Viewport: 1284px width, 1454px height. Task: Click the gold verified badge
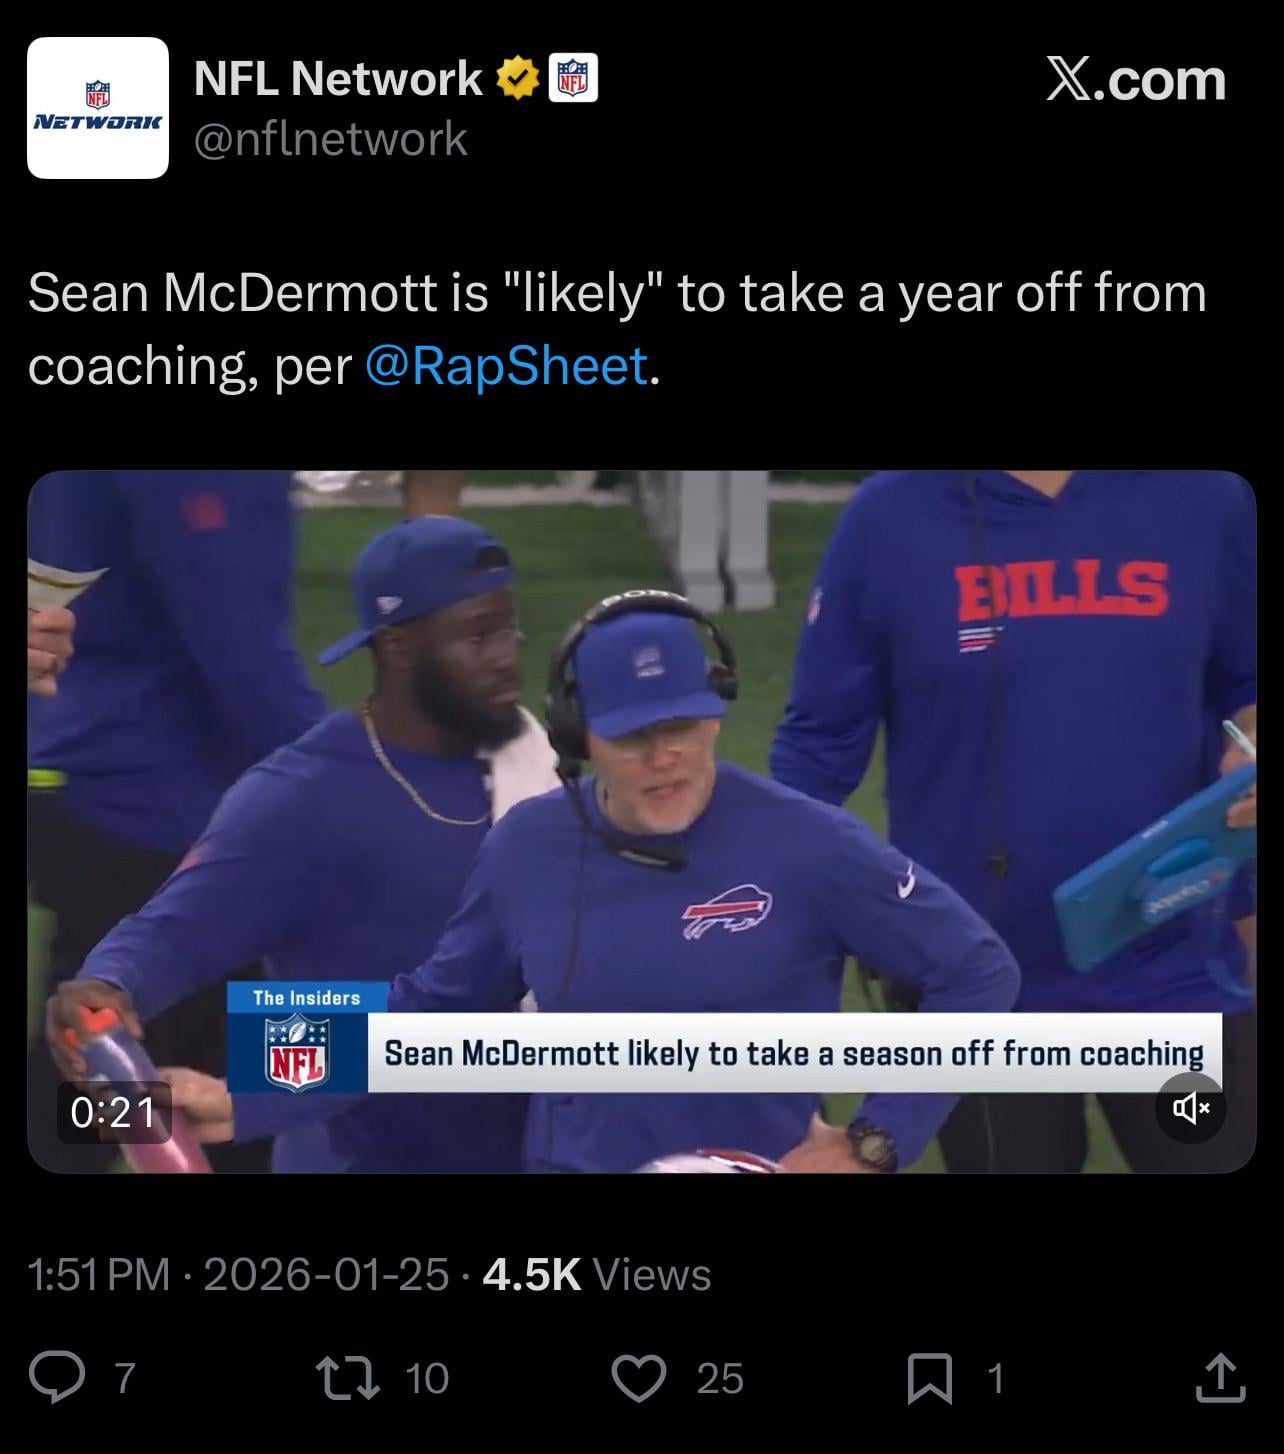[518, 79]
